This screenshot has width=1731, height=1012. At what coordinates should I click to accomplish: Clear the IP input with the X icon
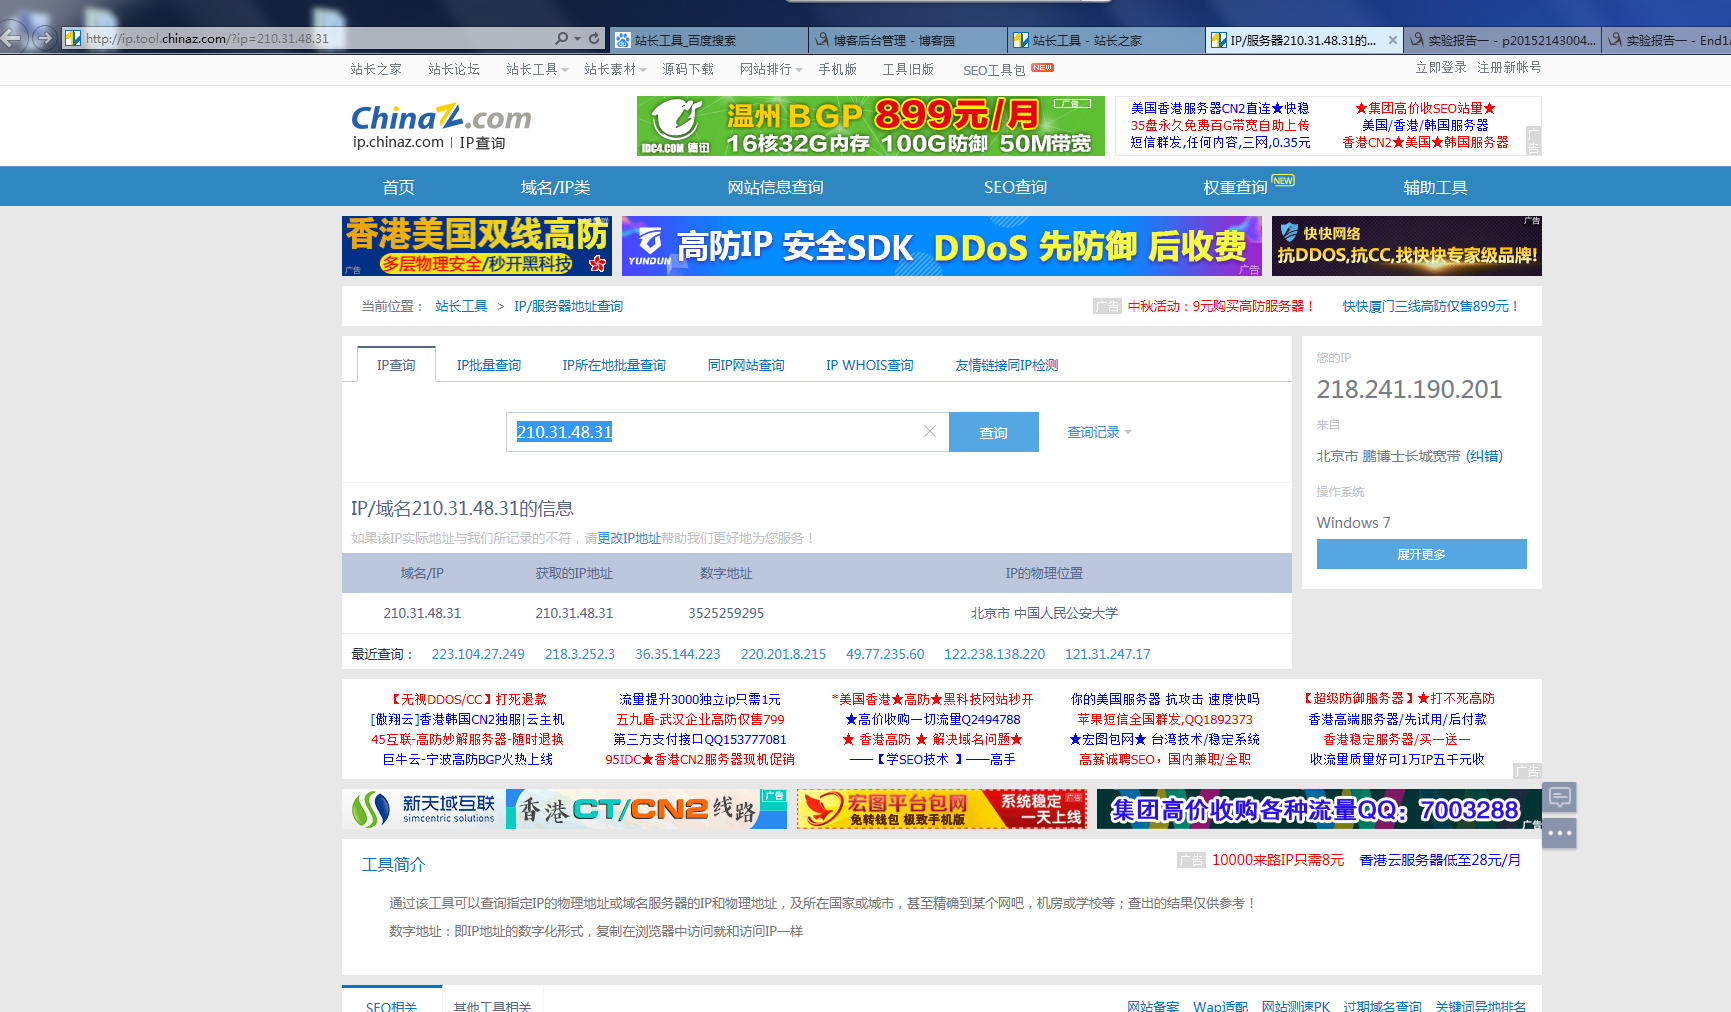click(930, 431)
